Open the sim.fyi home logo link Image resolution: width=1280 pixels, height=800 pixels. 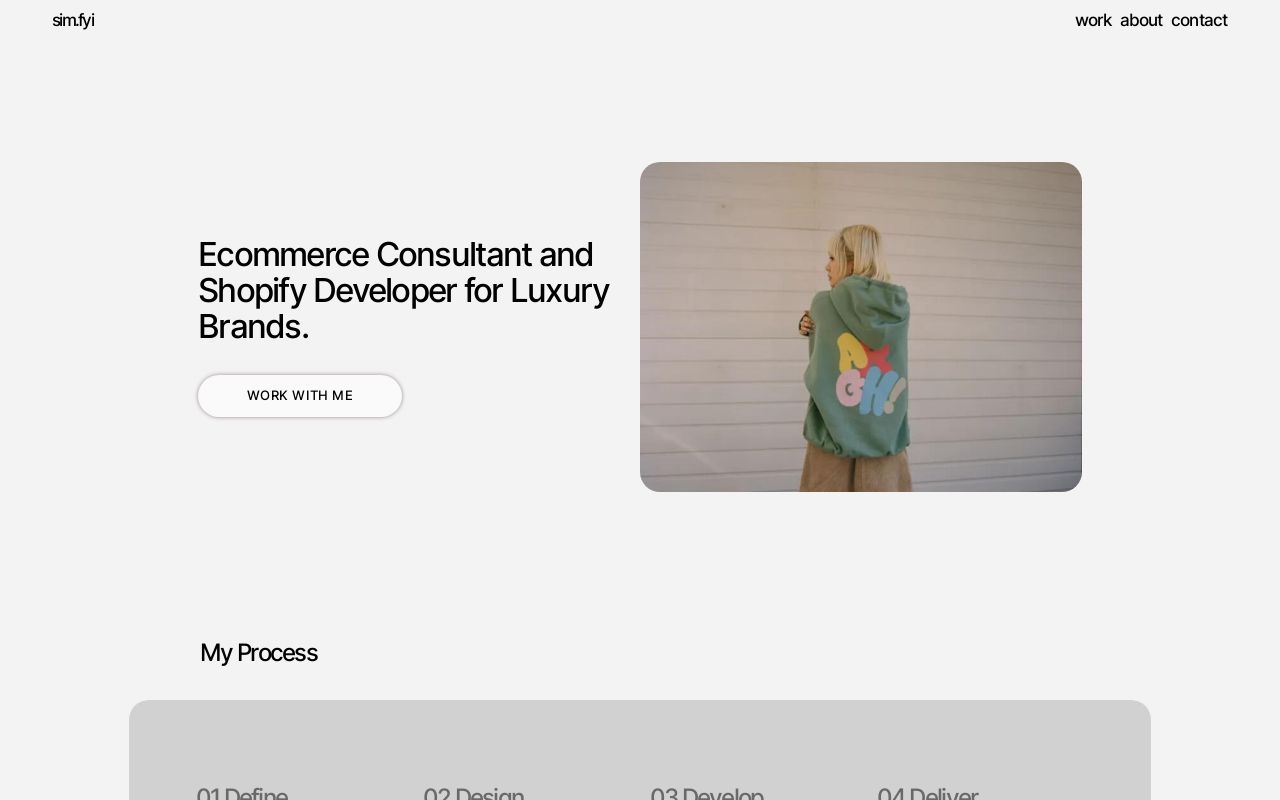(73, 20)
